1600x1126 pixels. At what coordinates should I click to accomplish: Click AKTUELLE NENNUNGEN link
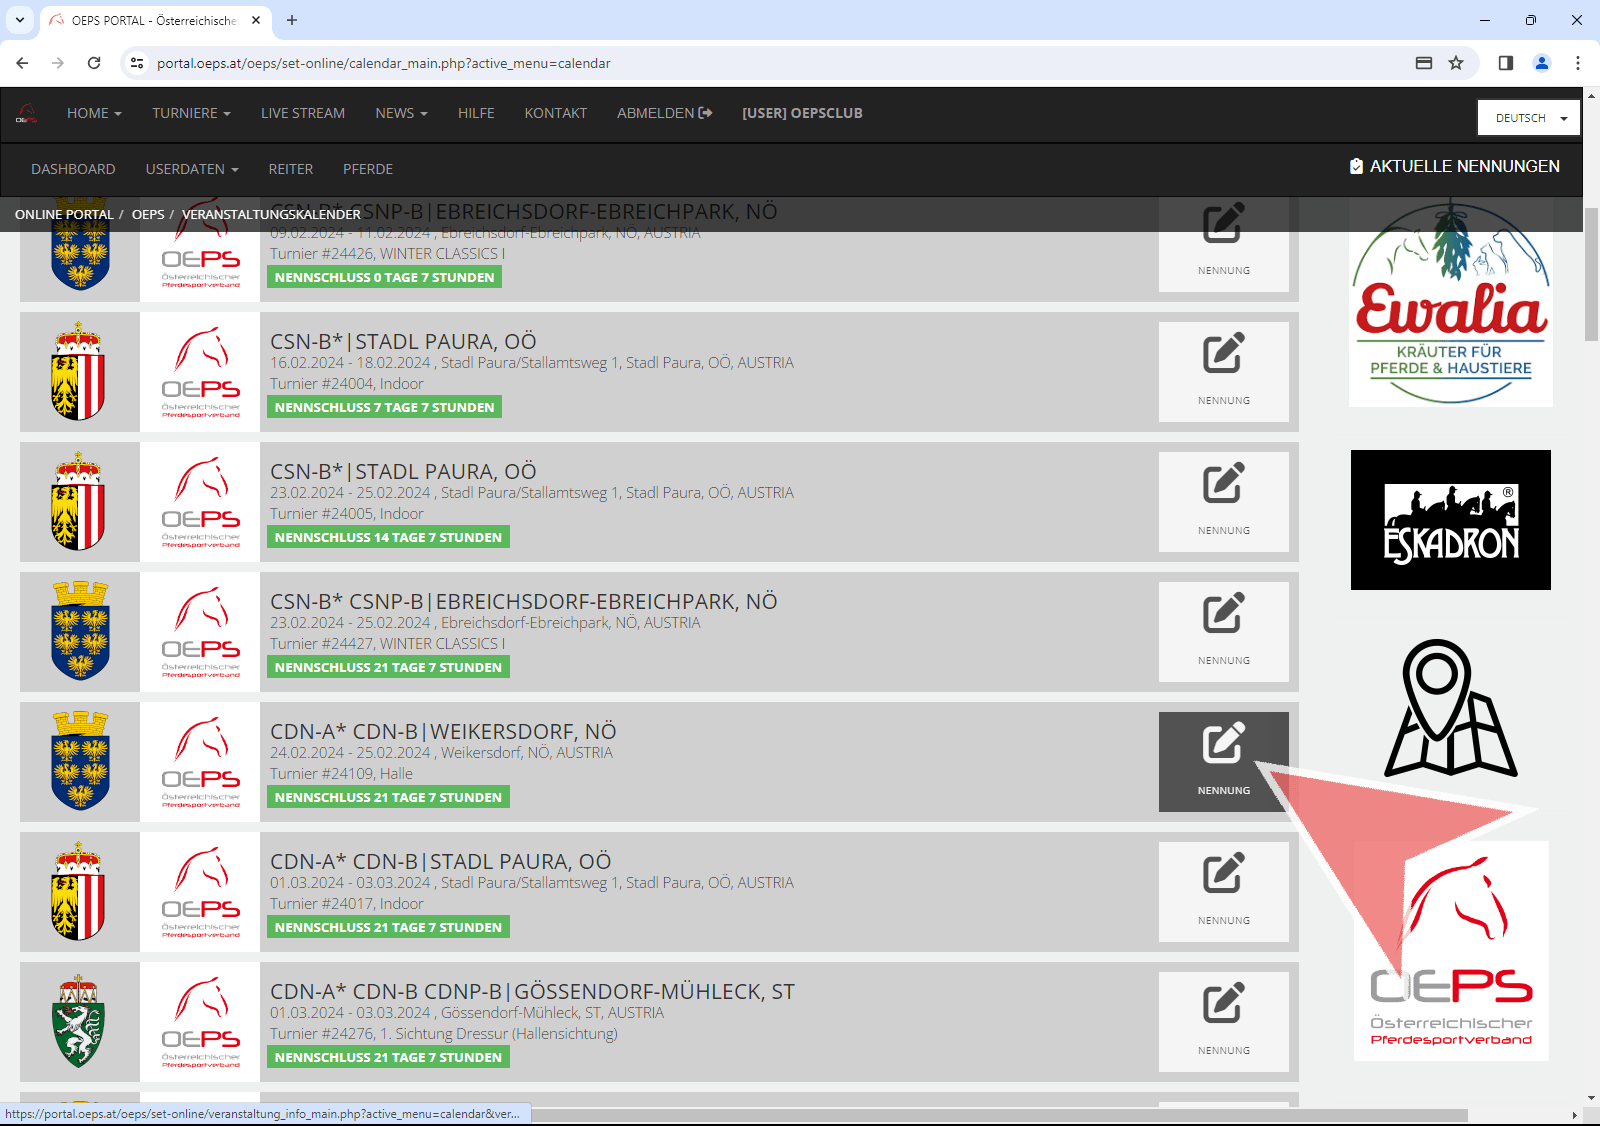click(x=1454, y=167)
